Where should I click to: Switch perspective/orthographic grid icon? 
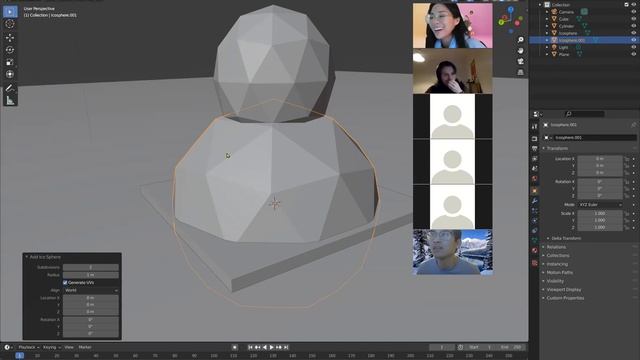pos(520,72)
